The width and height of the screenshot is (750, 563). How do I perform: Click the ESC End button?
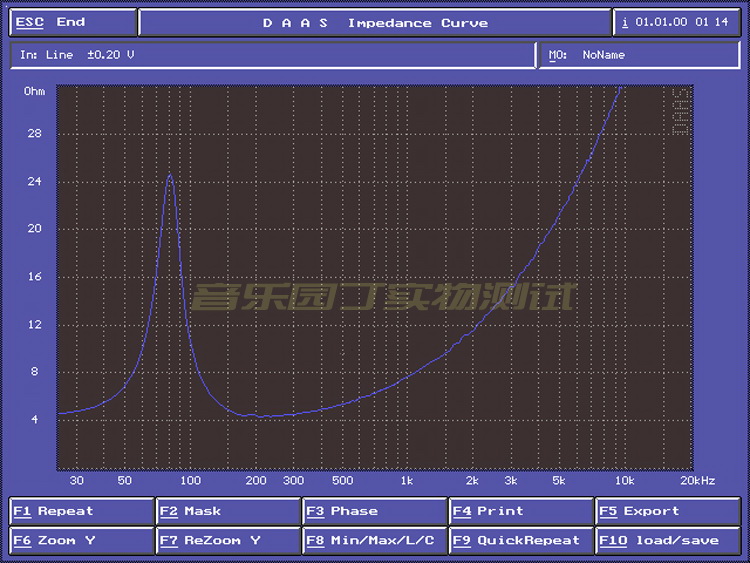click(x=73, y=22)
